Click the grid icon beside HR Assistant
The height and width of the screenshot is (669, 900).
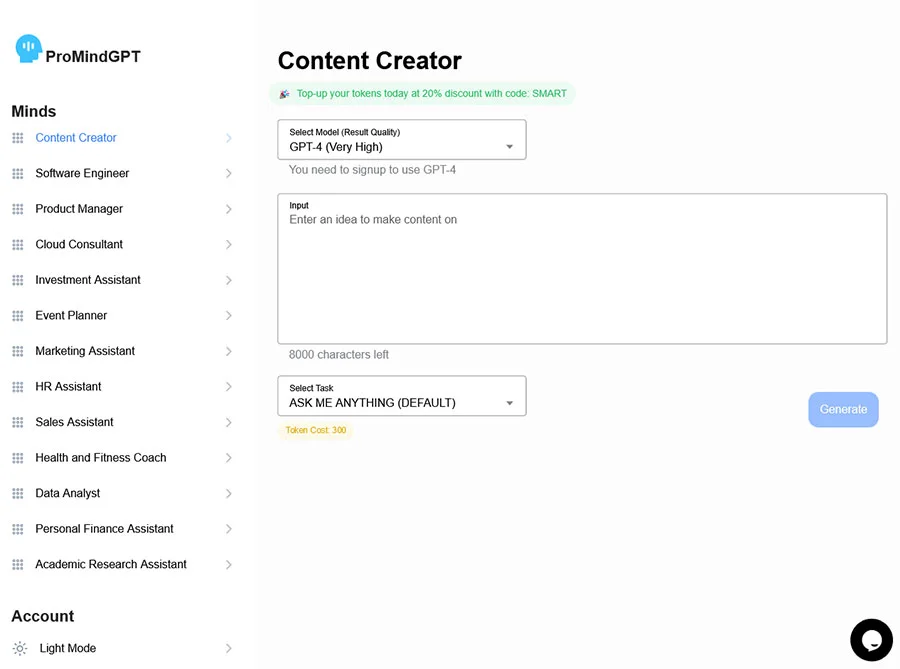[x=17, y=387]
